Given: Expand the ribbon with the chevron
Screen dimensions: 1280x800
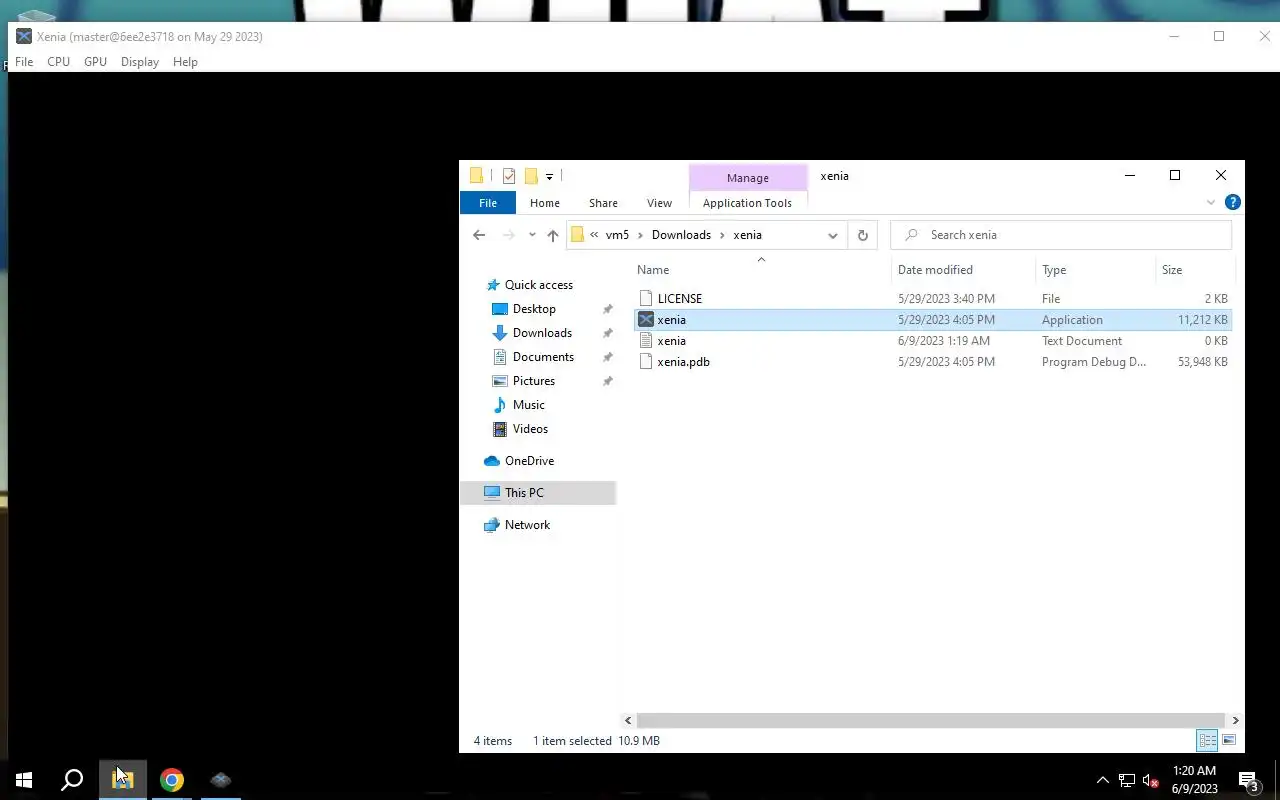Looking at the screenshot, I should click(x=1210, y=202).
